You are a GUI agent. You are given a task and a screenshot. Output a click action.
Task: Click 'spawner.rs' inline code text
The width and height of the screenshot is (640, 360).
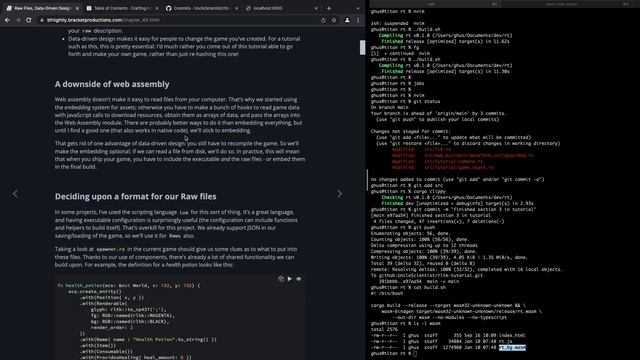111,249
